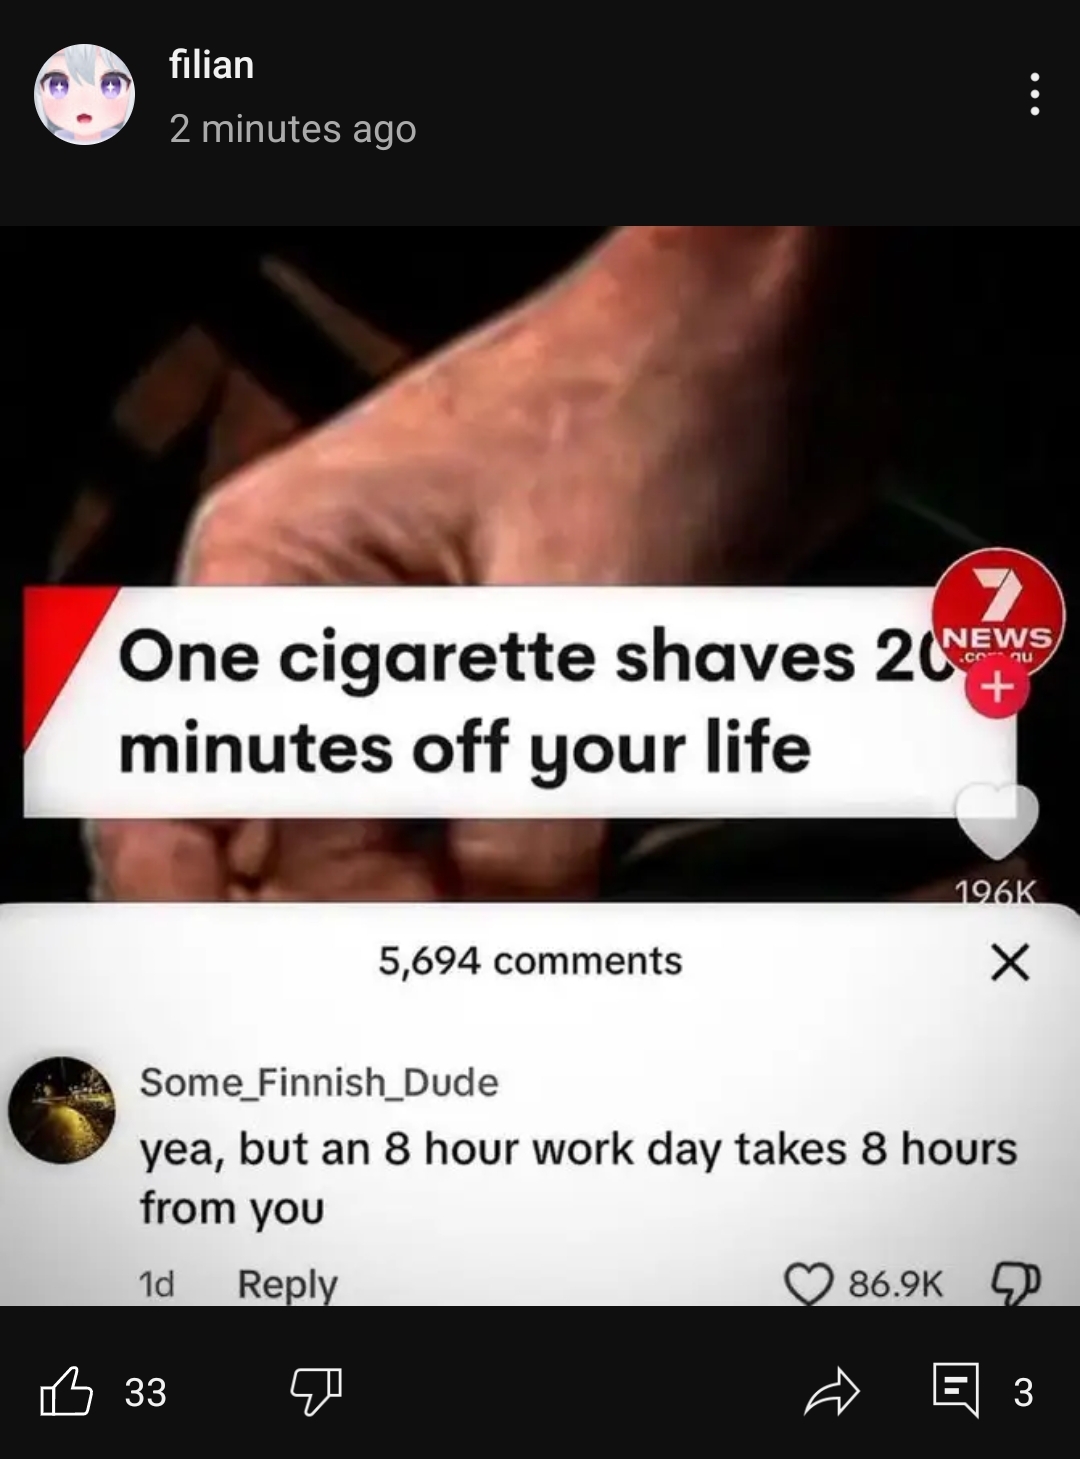Open the cigarette news image
The height and width of the screenshot is (1459, 1080).
coord(540,765)
